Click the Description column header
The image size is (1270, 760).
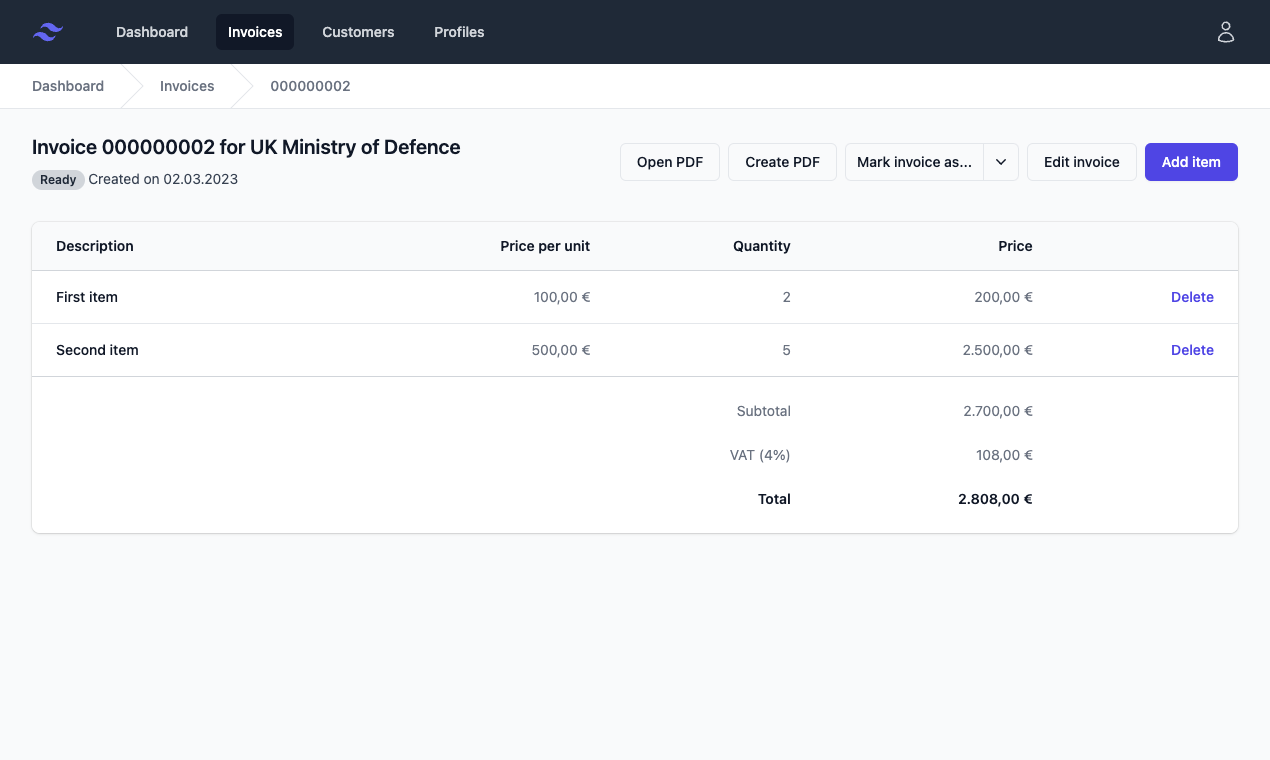coord(95,246)
